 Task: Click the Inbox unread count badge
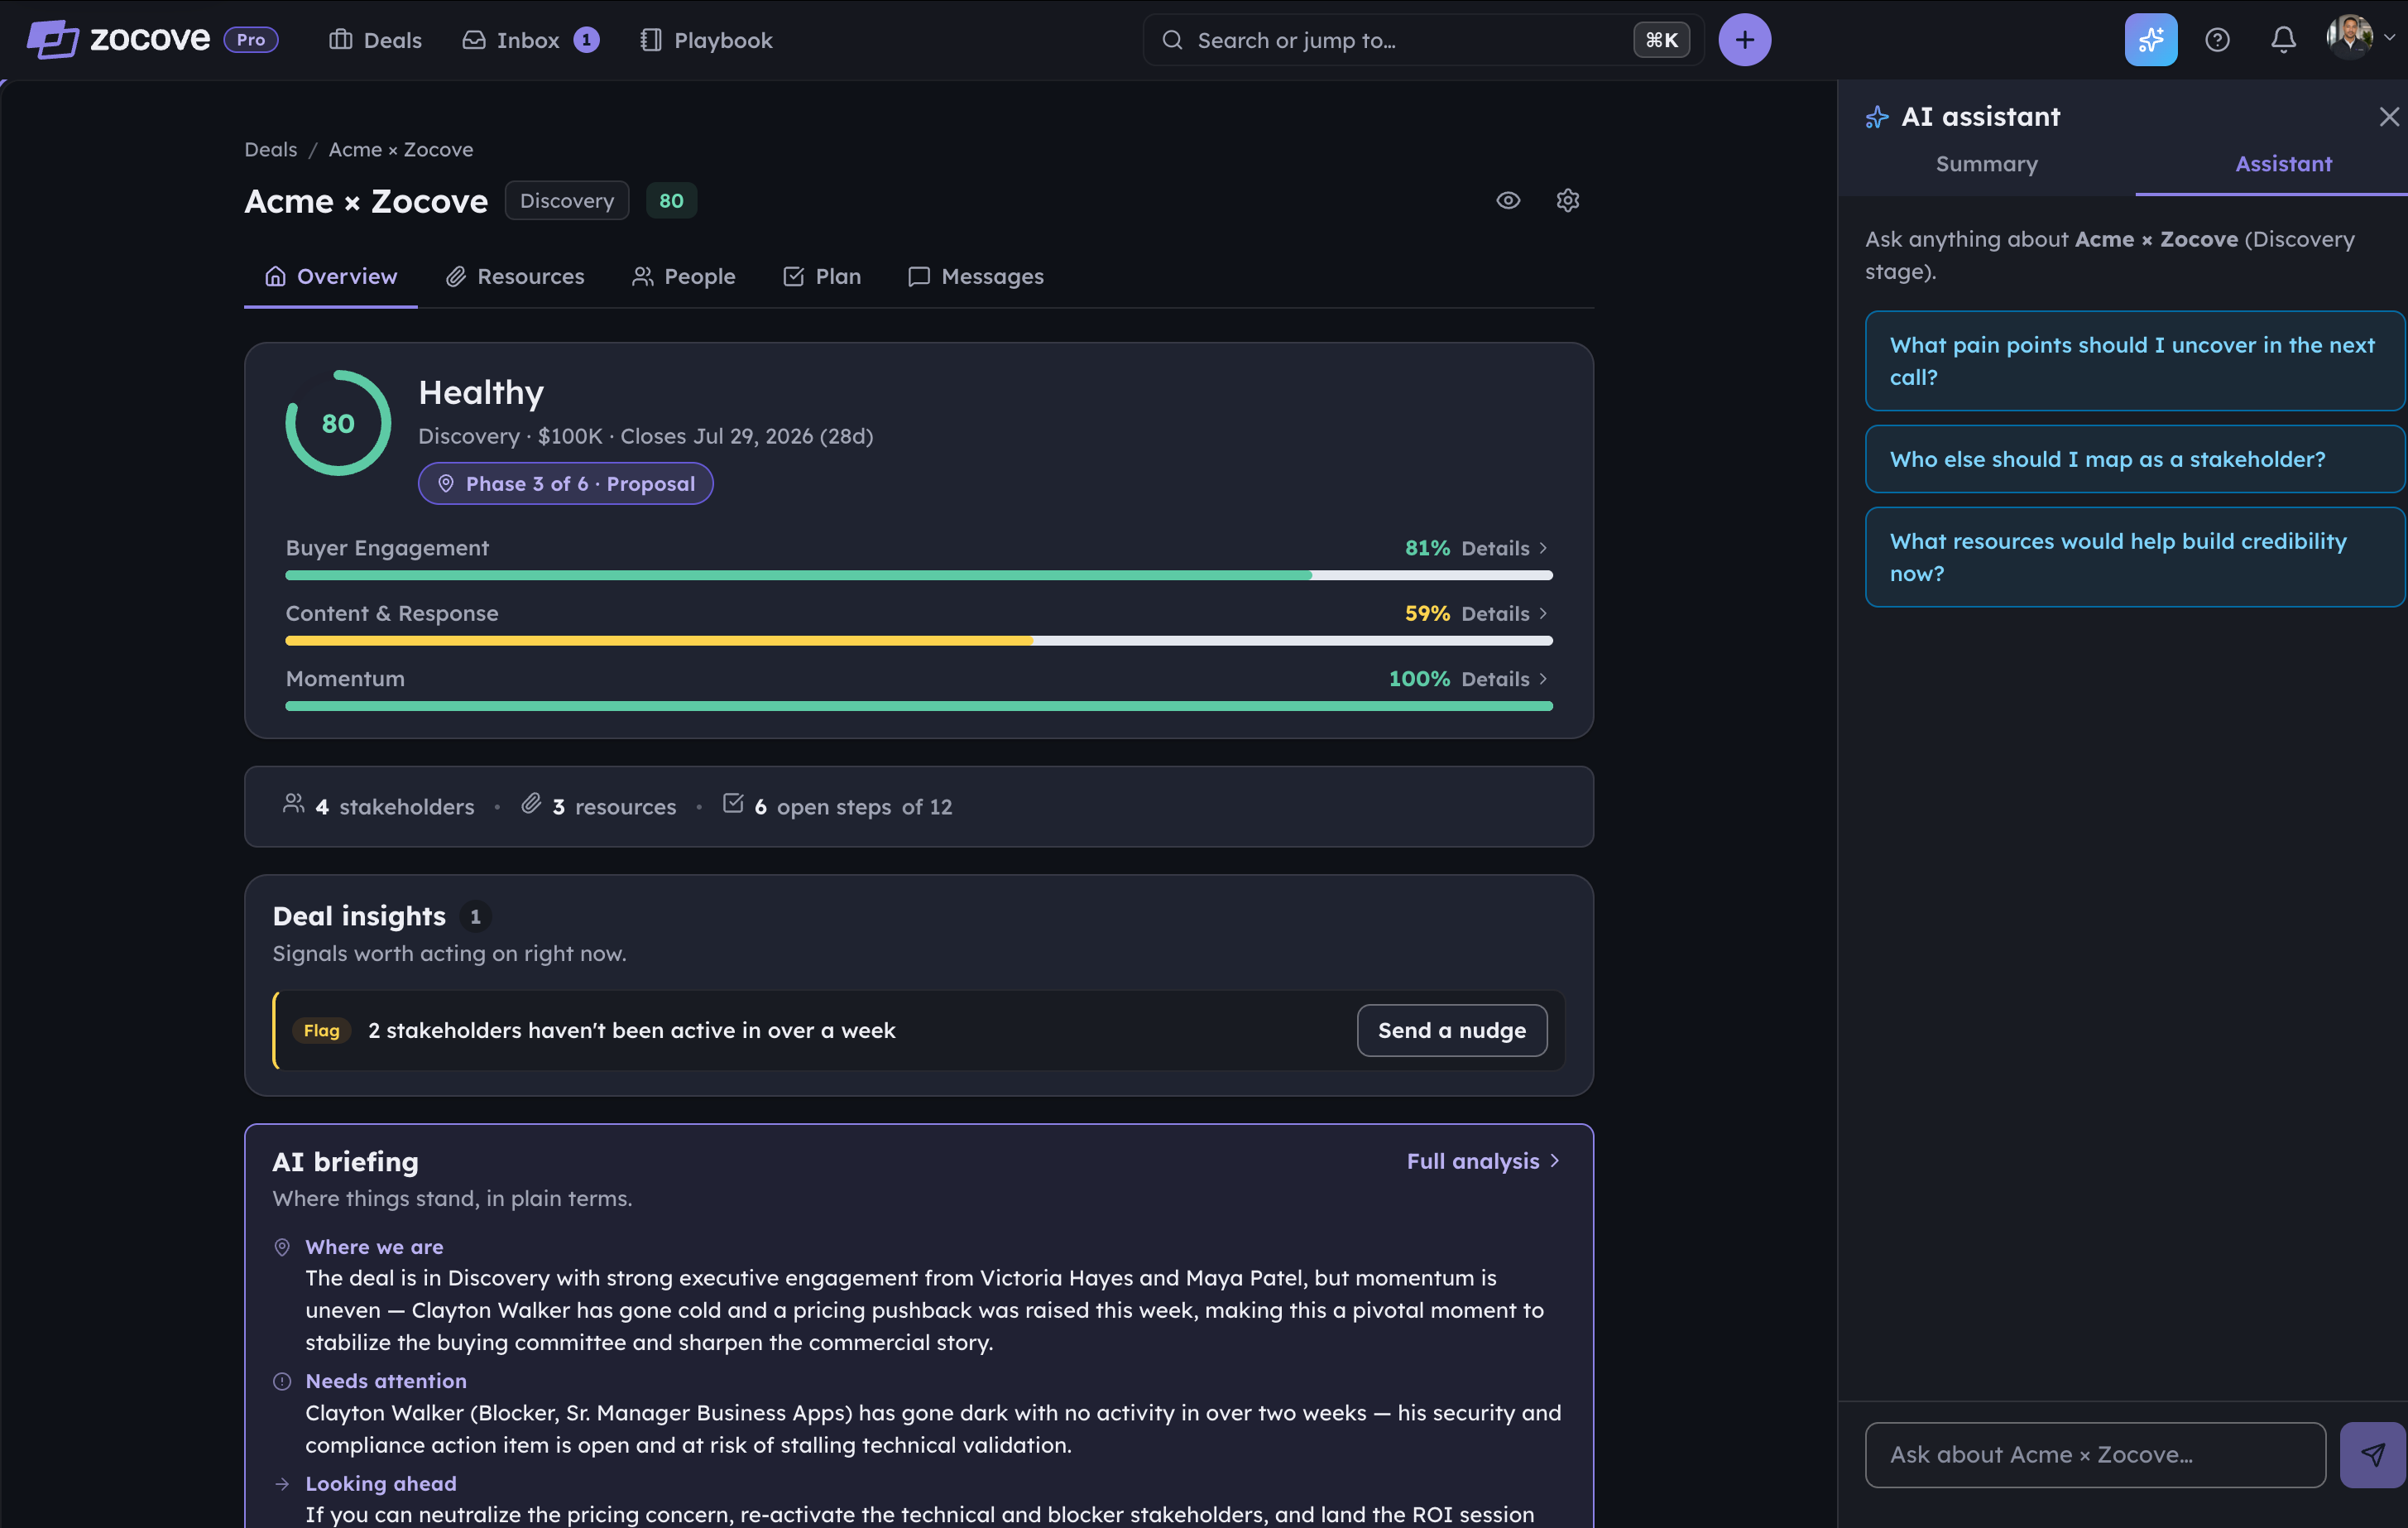pos(586,40)
